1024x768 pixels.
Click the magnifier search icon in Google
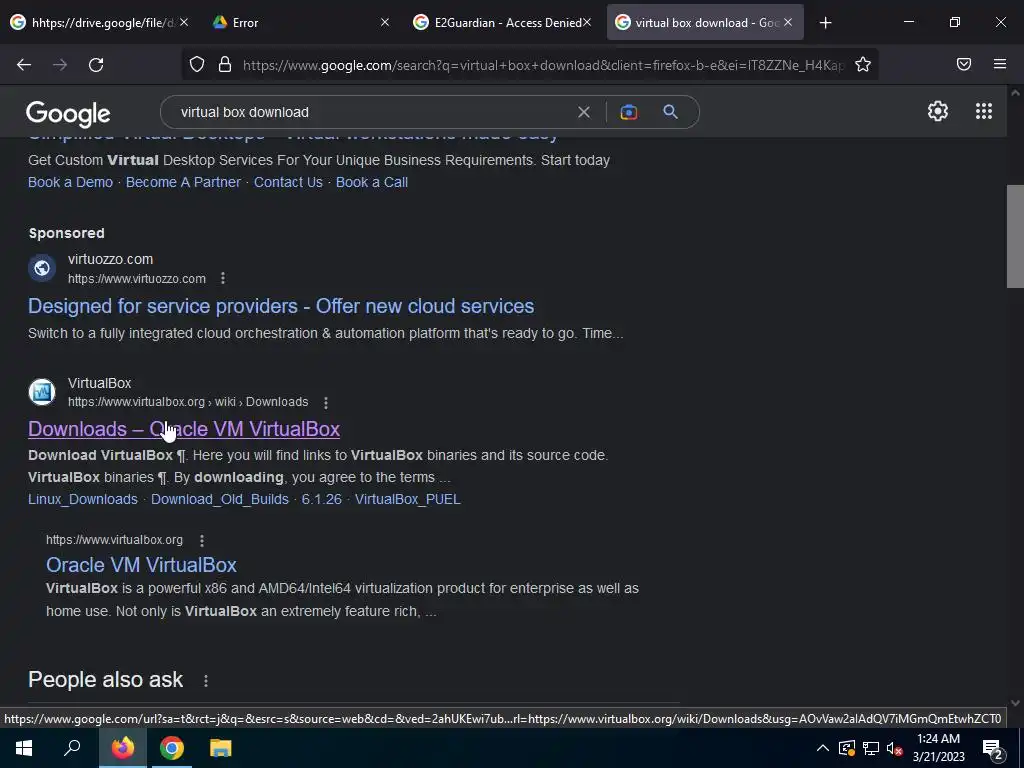[x=670, y=112]
